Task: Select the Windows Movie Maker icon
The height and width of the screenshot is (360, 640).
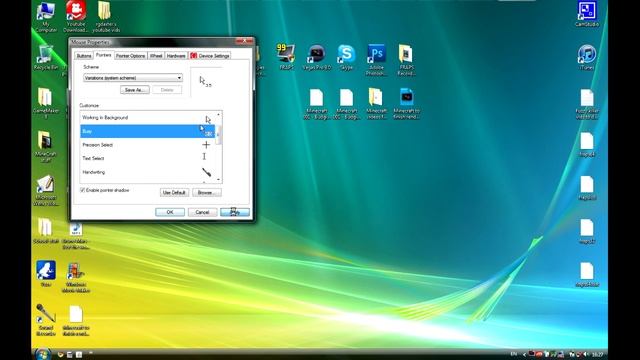Action: (x=76, y=278)
